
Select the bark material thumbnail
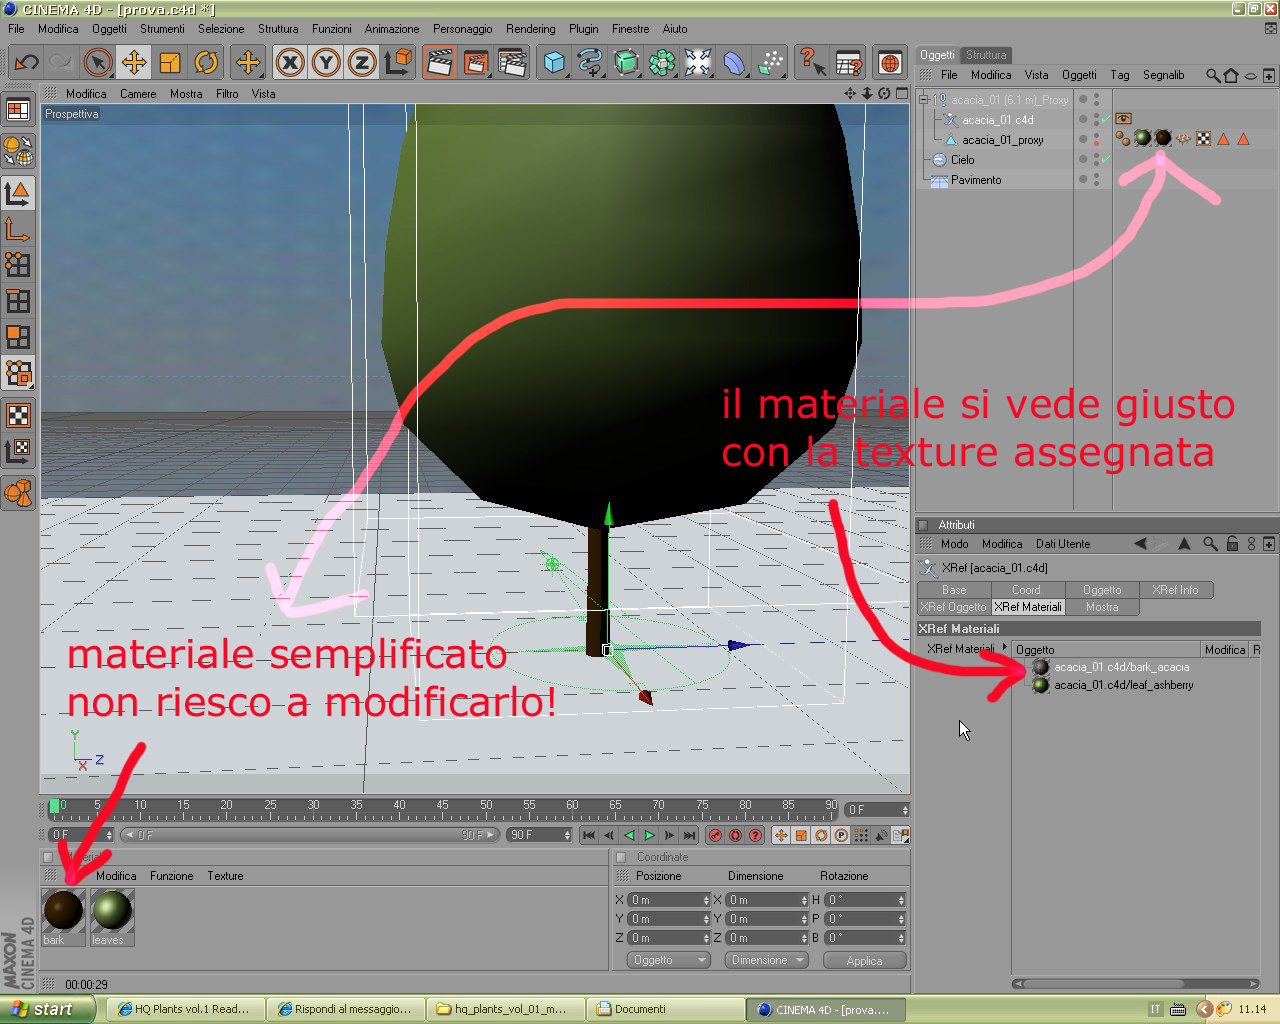point(63,916)
